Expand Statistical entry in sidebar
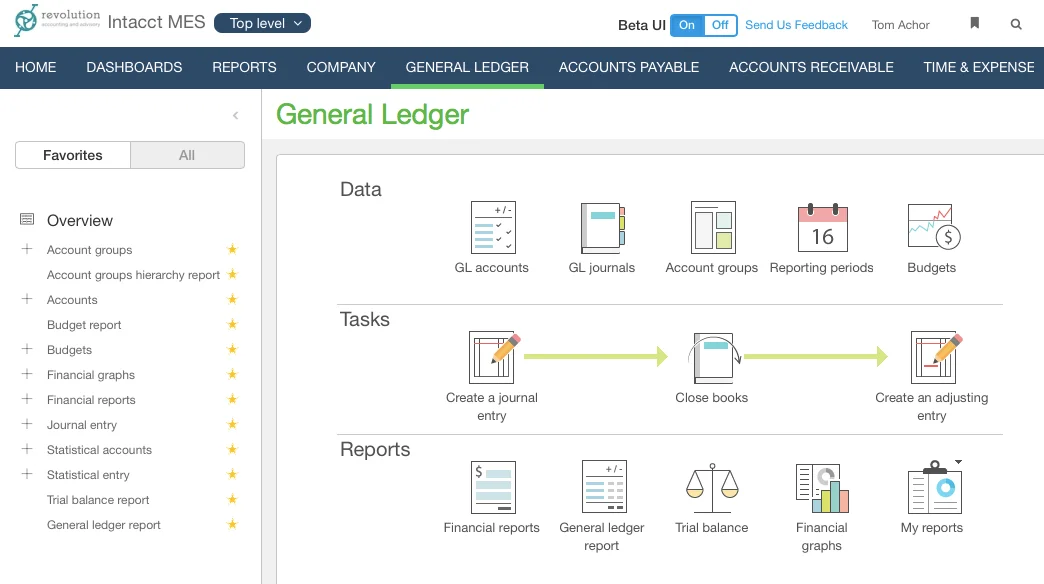The width and height of the screenshot is (1044, 584). tap(27, 473)
